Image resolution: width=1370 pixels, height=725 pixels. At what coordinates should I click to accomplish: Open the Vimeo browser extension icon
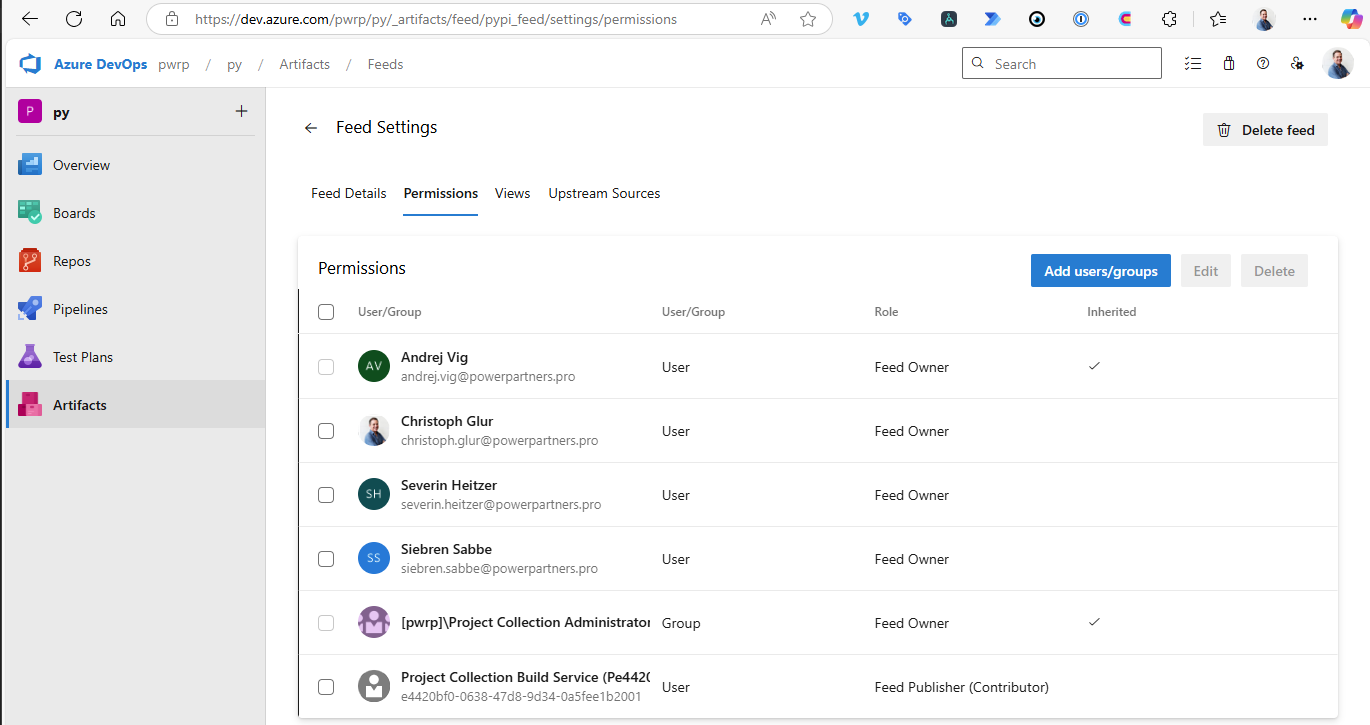point(861,19)
